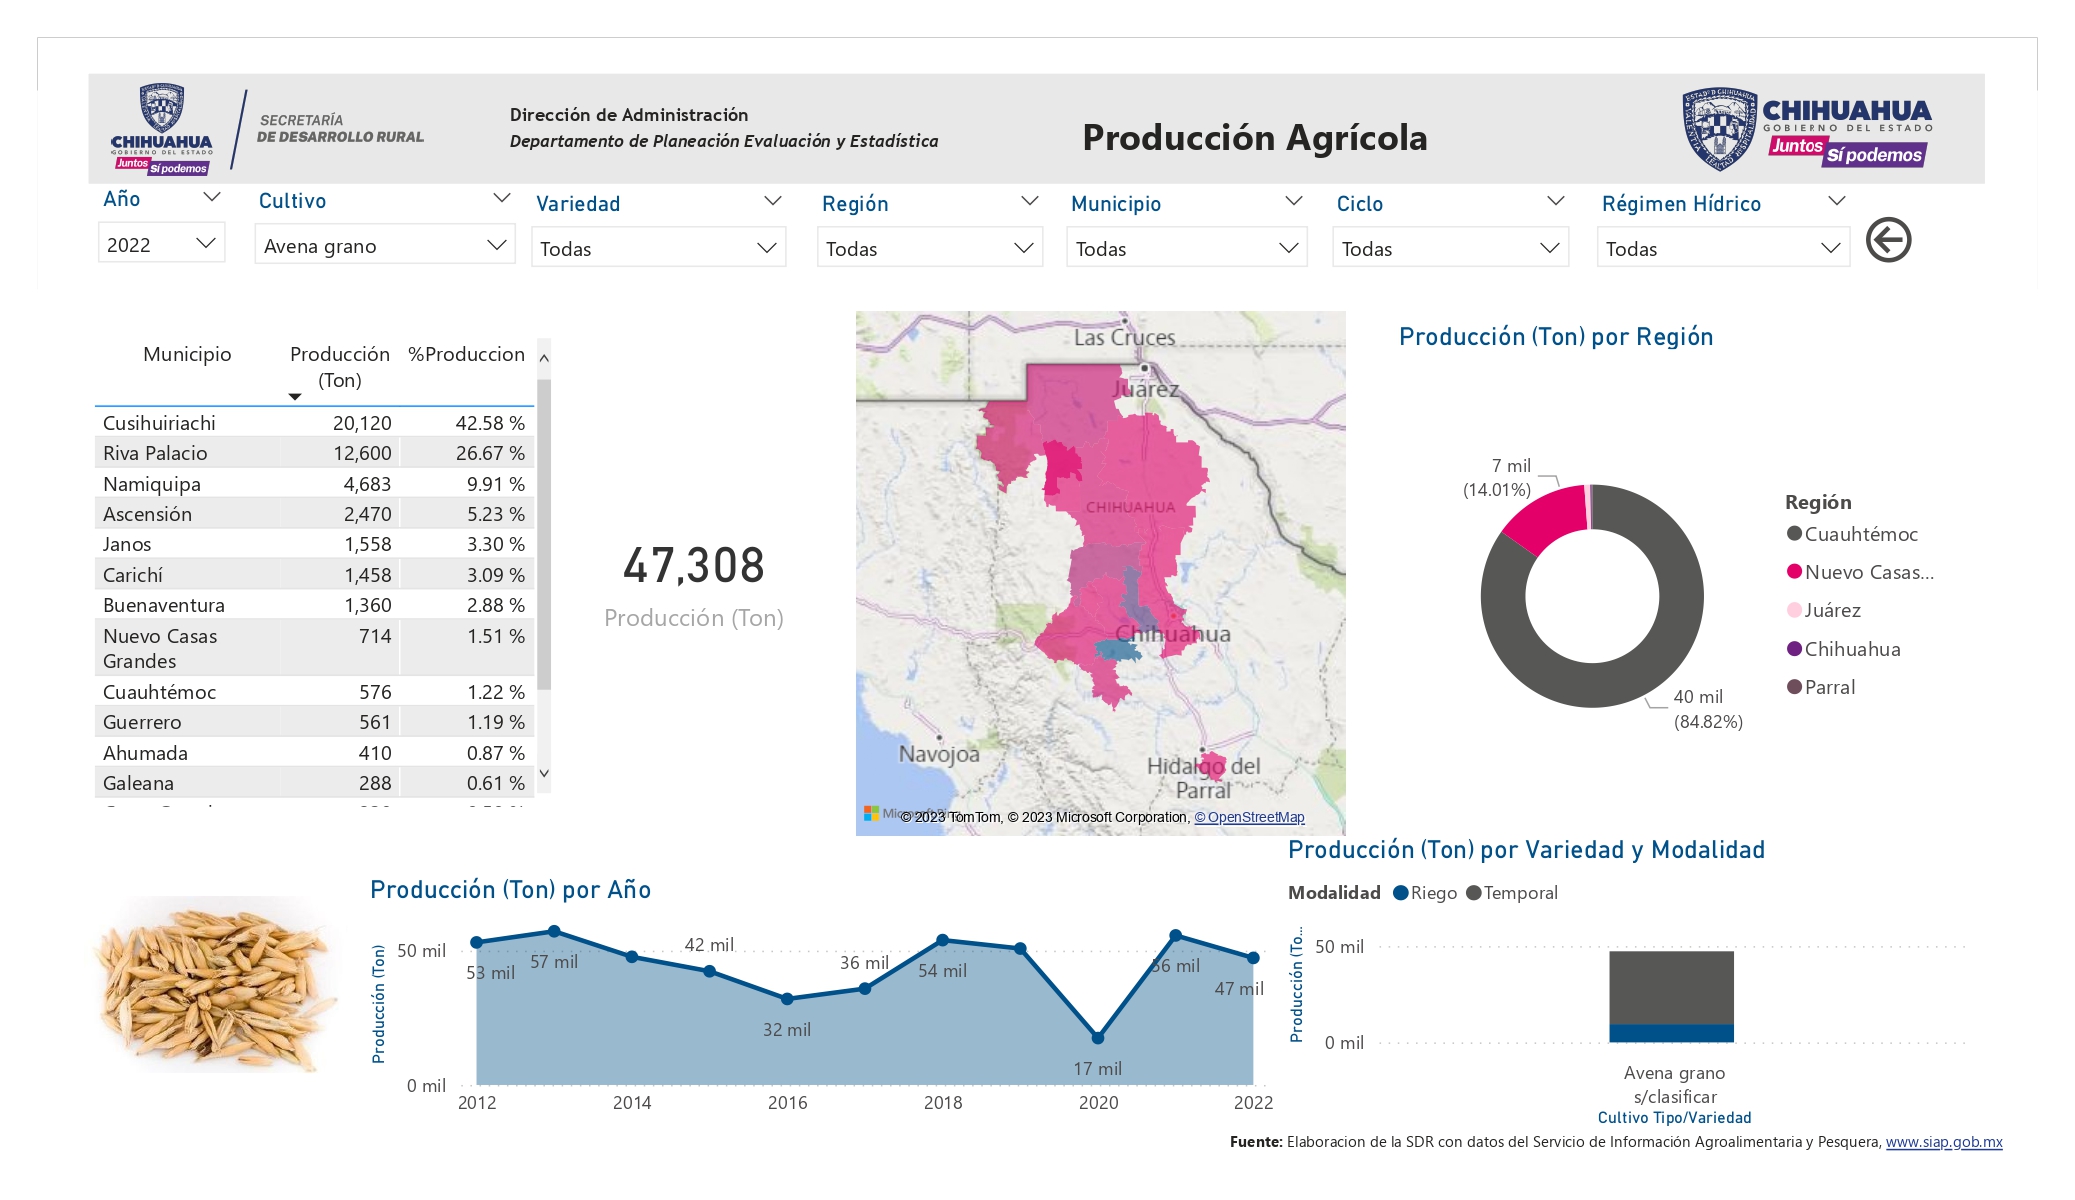
Task: Click the 2016 data point at 32 mil
Action: click(787, 999)
